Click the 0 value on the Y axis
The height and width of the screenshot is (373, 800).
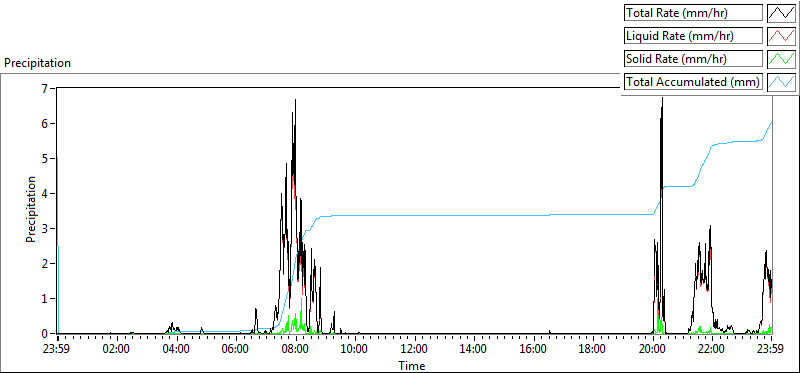51,333
